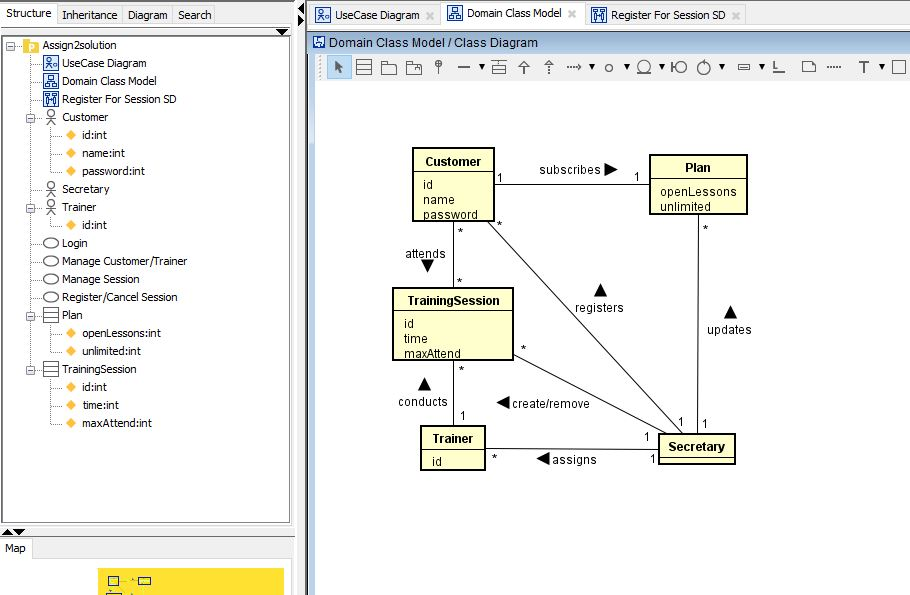910x595 pixels.
Task: Select the pointer selection tool in the diagram toolbar
Action: point(340,67)
